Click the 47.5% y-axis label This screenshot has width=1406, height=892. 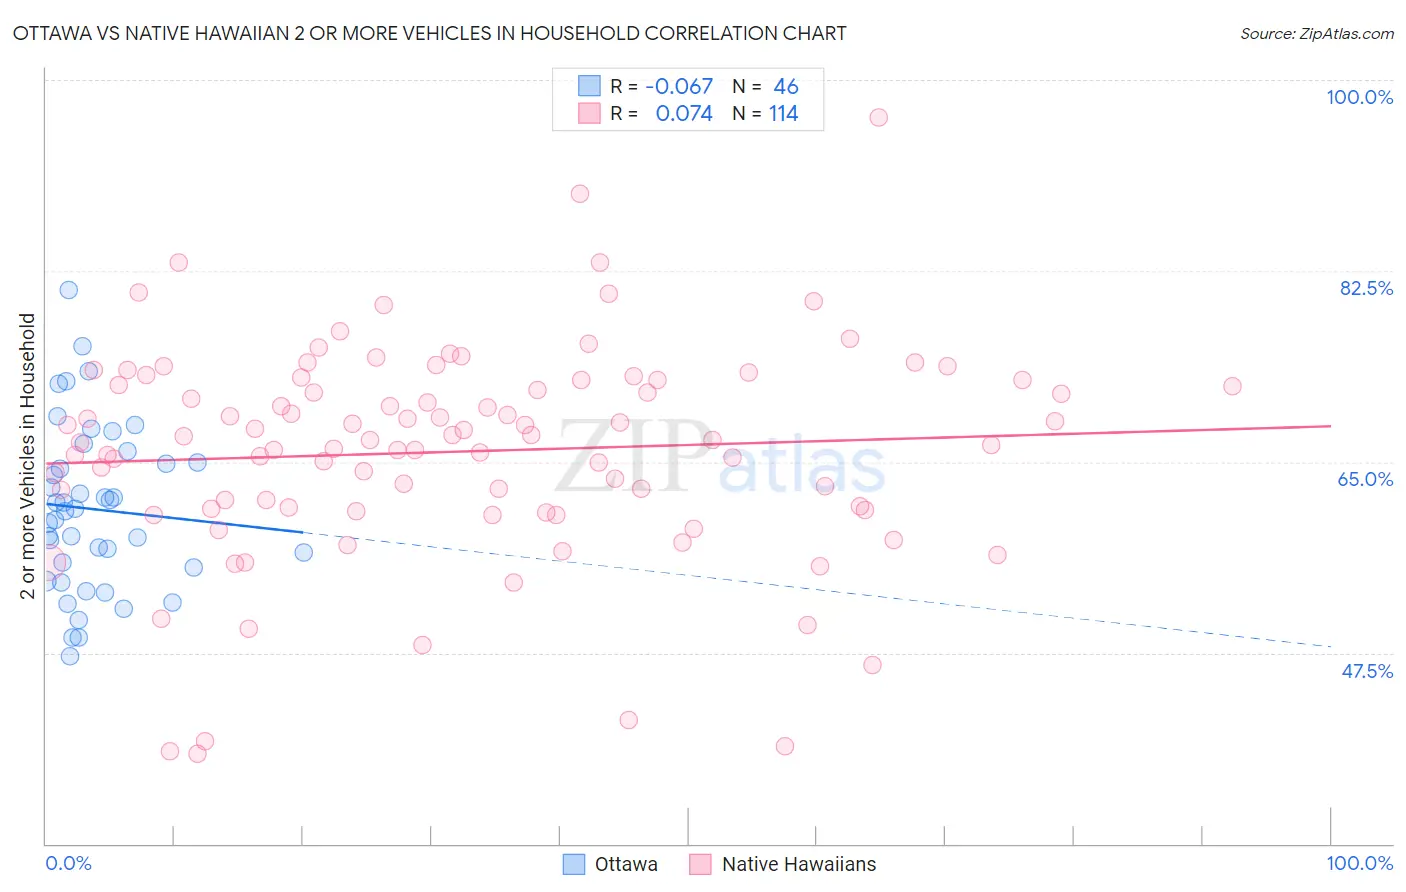(1367, 671)
